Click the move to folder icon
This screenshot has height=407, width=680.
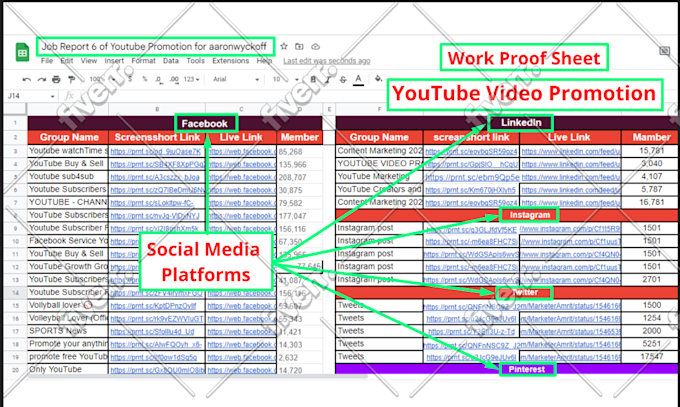(299, 46)
